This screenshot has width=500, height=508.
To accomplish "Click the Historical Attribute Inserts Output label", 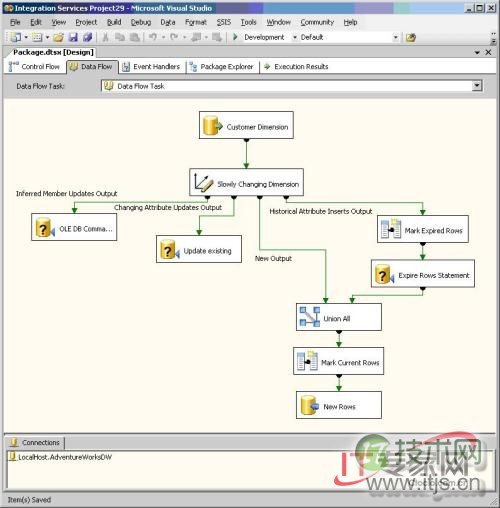I will click(321, 211).
